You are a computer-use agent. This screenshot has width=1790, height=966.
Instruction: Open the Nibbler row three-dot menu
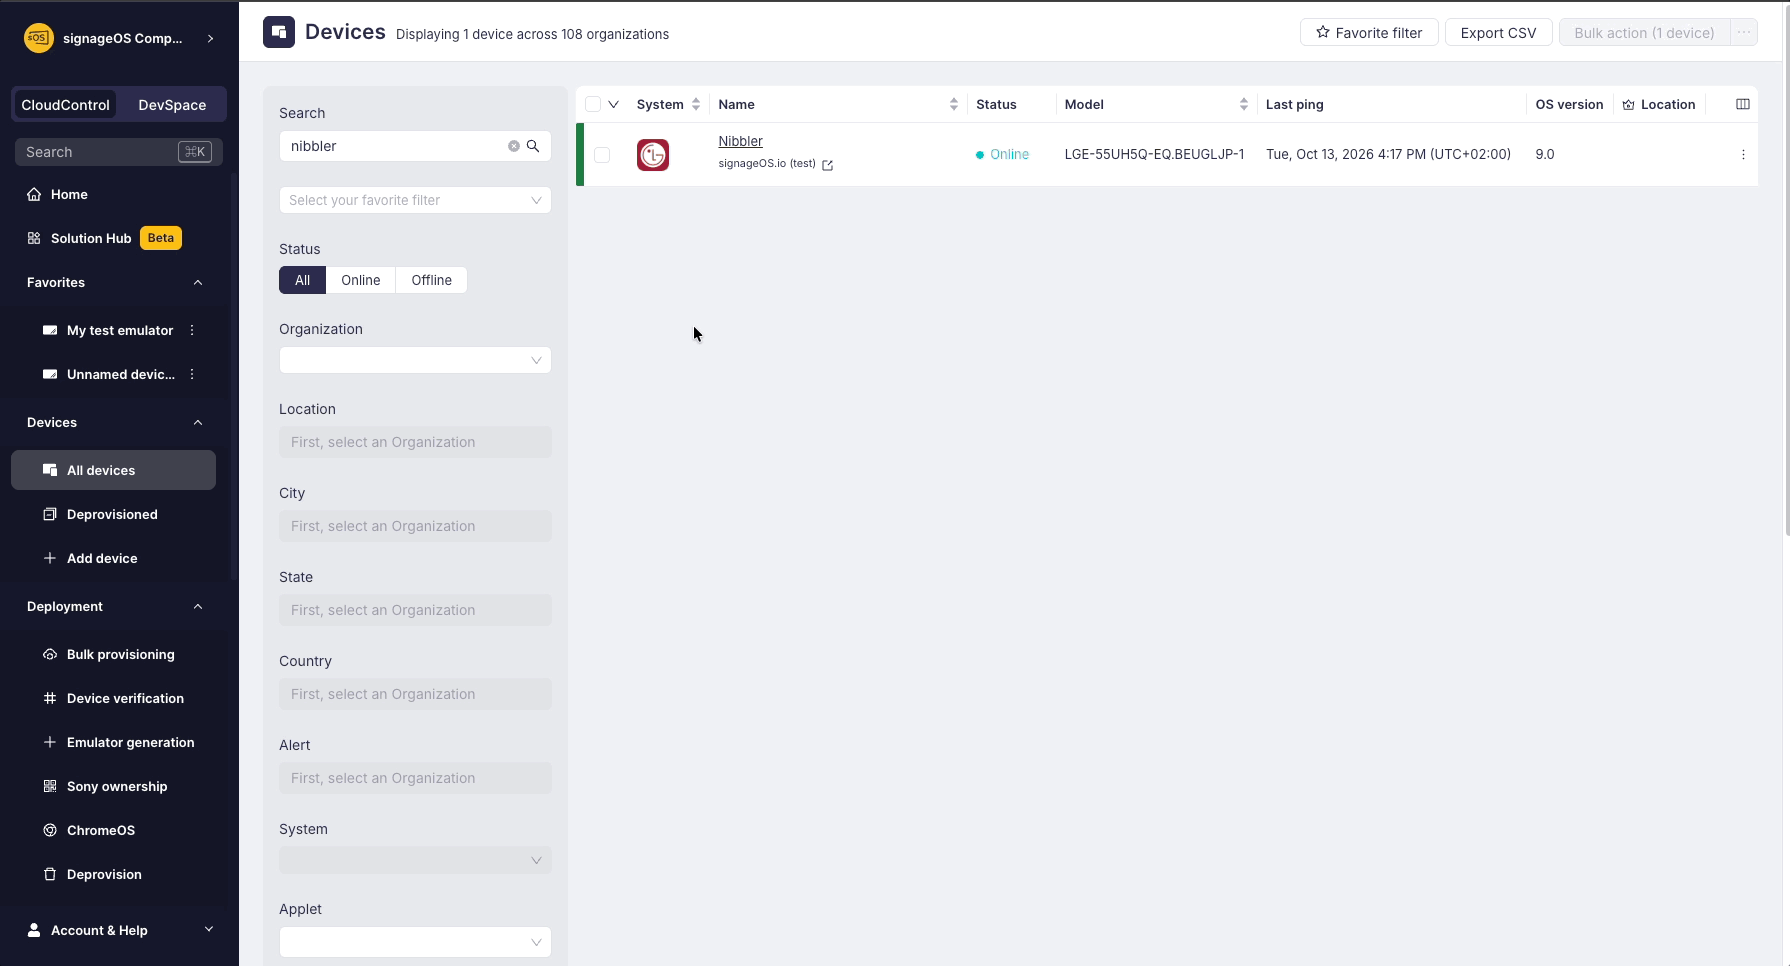coord(1743,155)
